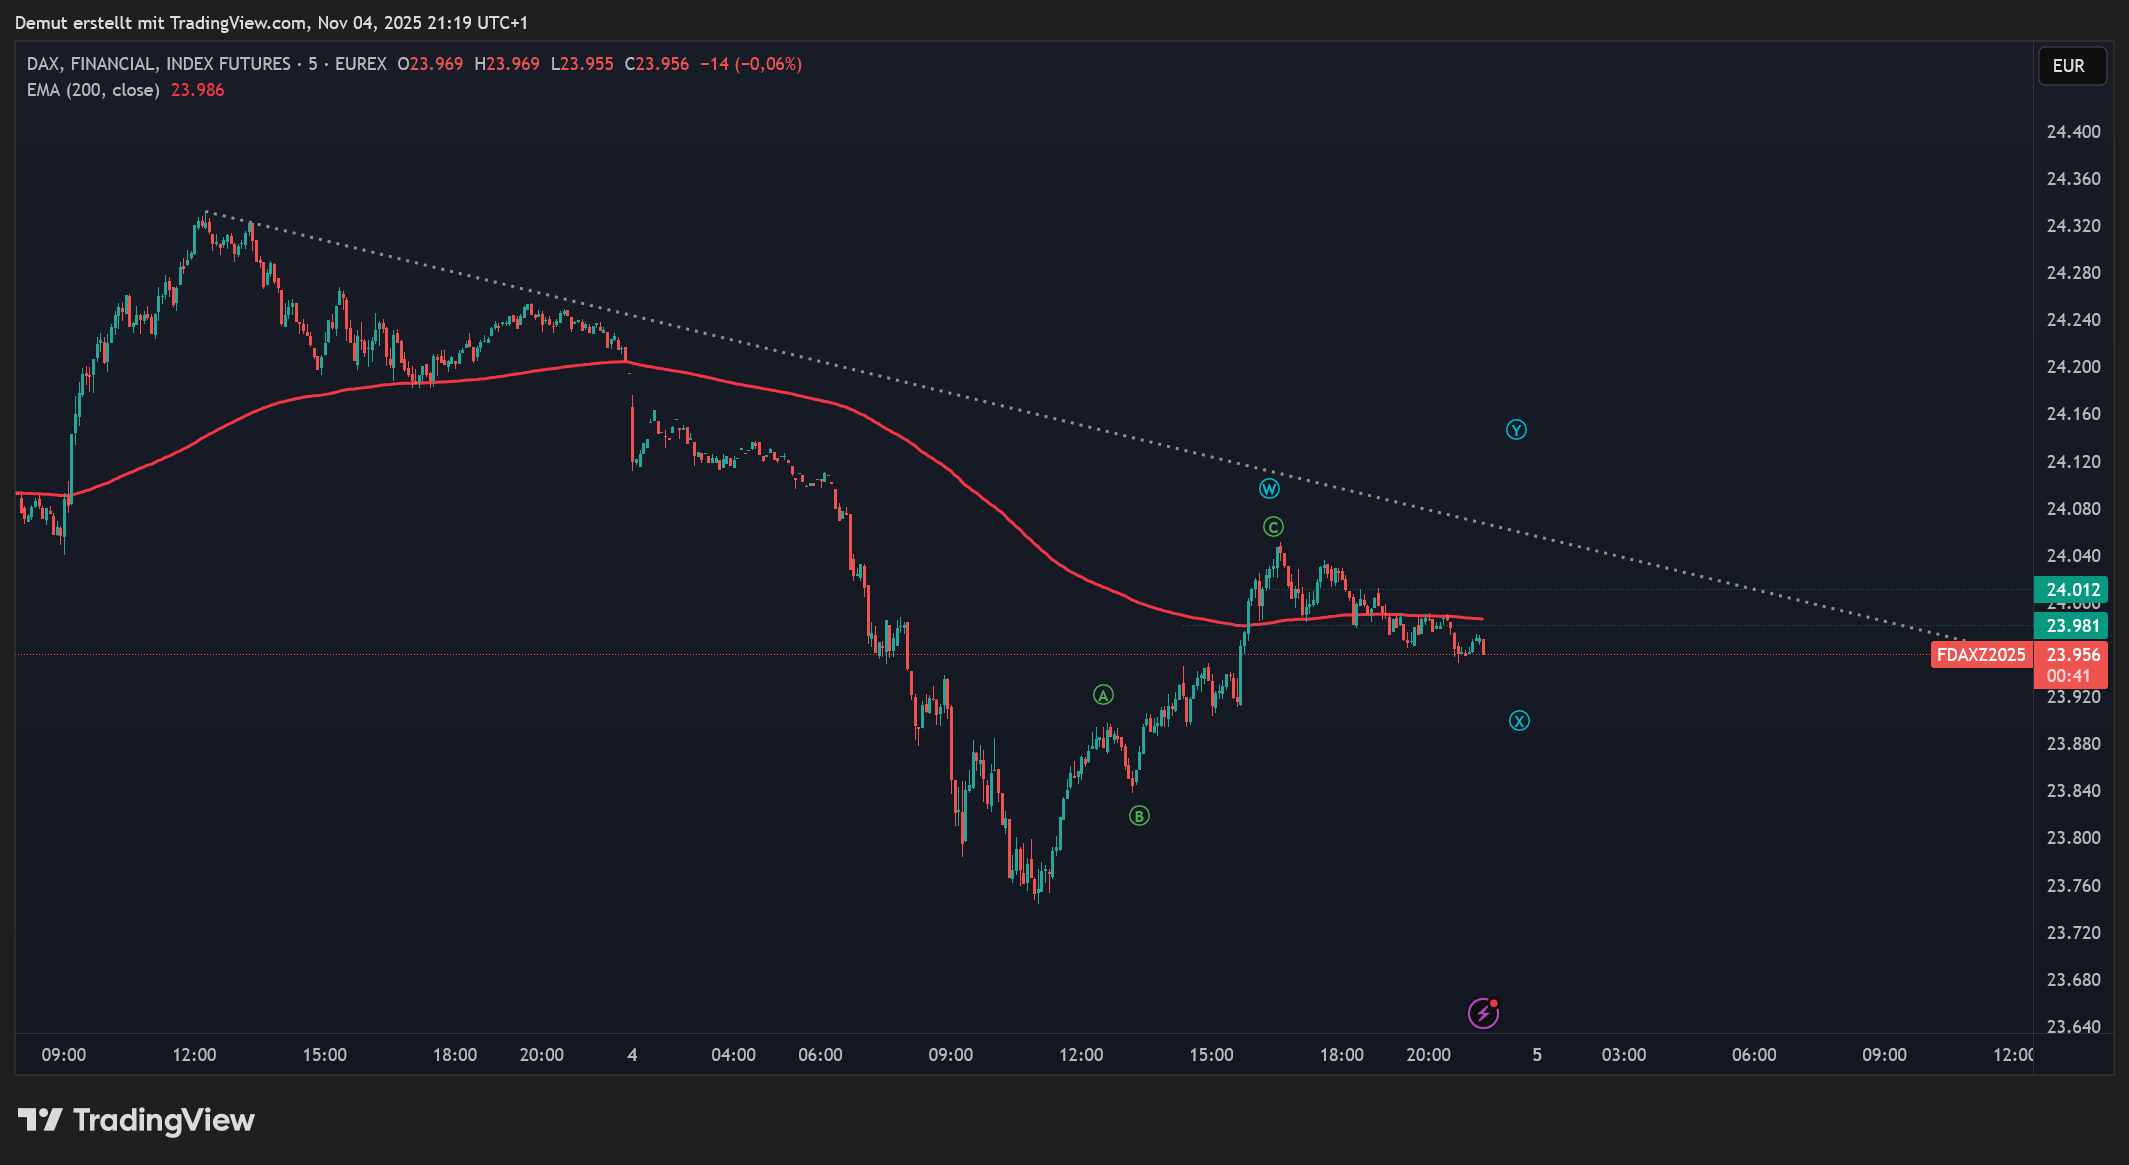Click the 24.400 level on price scale
2129x1165 pixels.
point(2073,132)
